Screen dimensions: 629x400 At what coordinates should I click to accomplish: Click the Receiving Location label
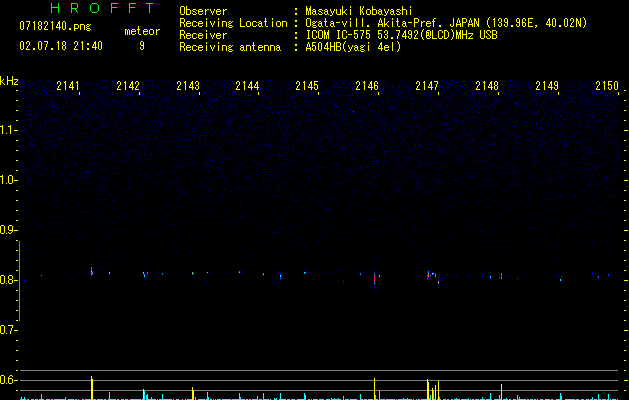click(233, 23)
